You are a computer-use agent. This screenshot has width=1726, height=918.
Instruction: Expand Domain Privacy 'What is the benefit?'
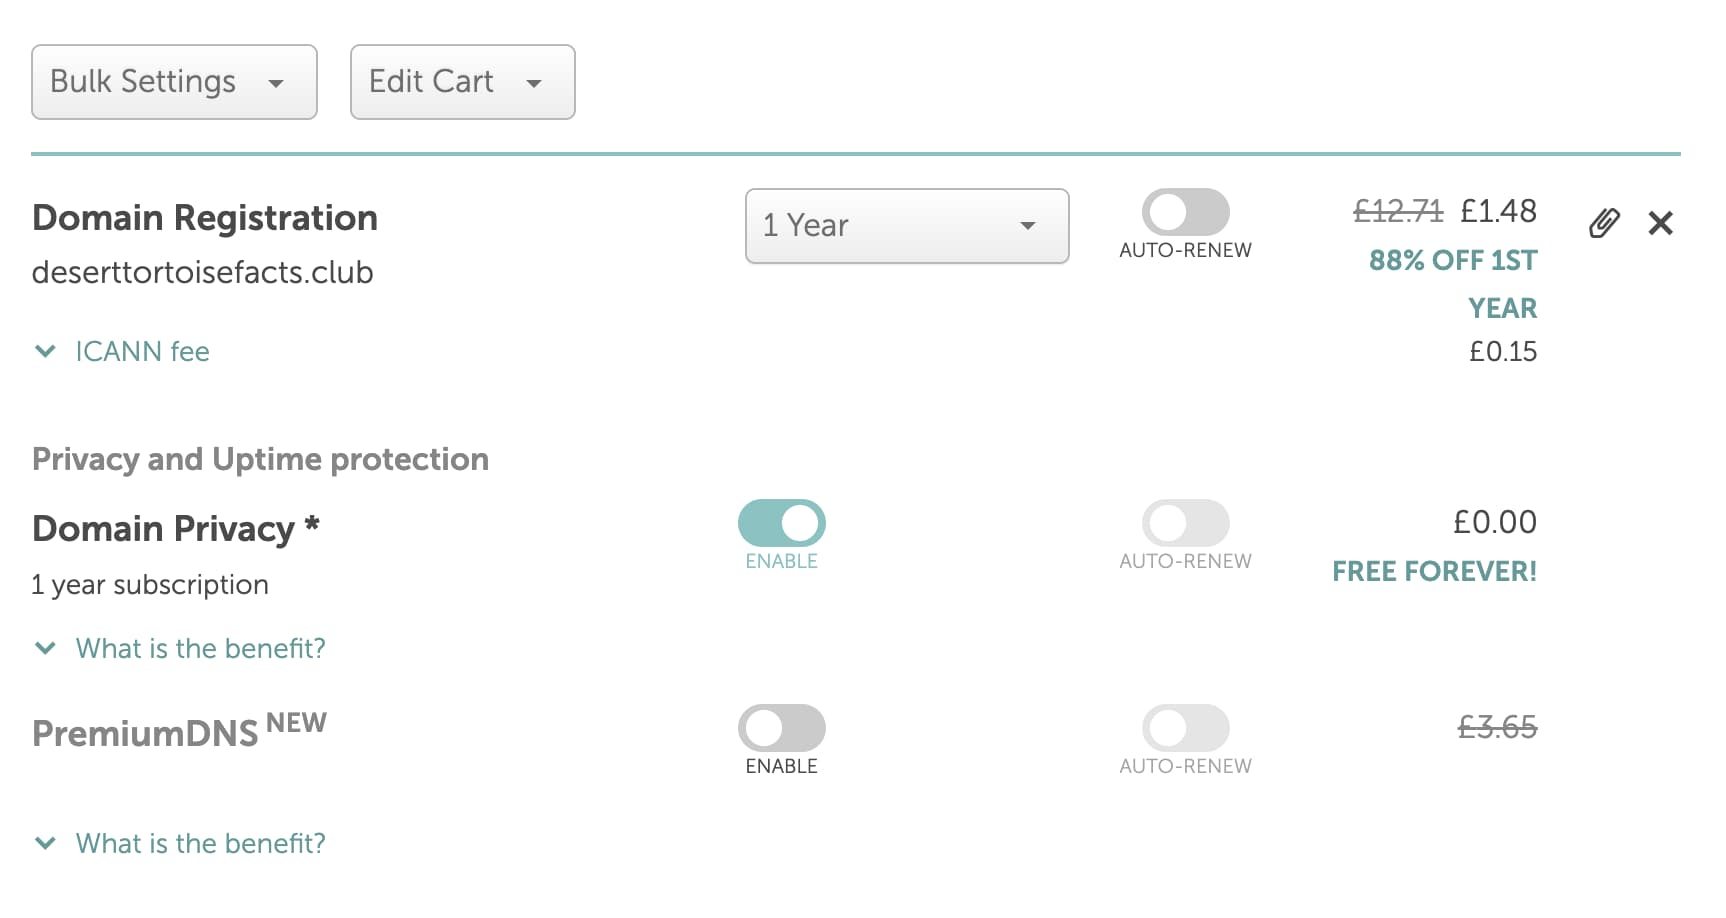coord(200,648)
